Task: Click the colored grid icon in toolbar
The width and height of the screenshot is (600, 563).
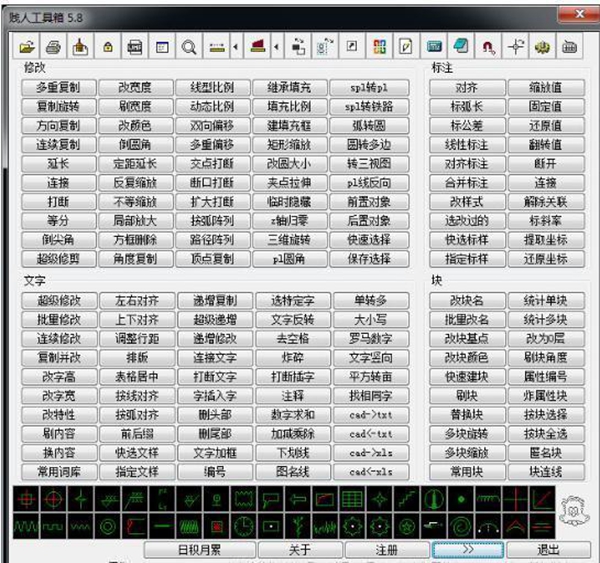Action: tap(379, 46)
